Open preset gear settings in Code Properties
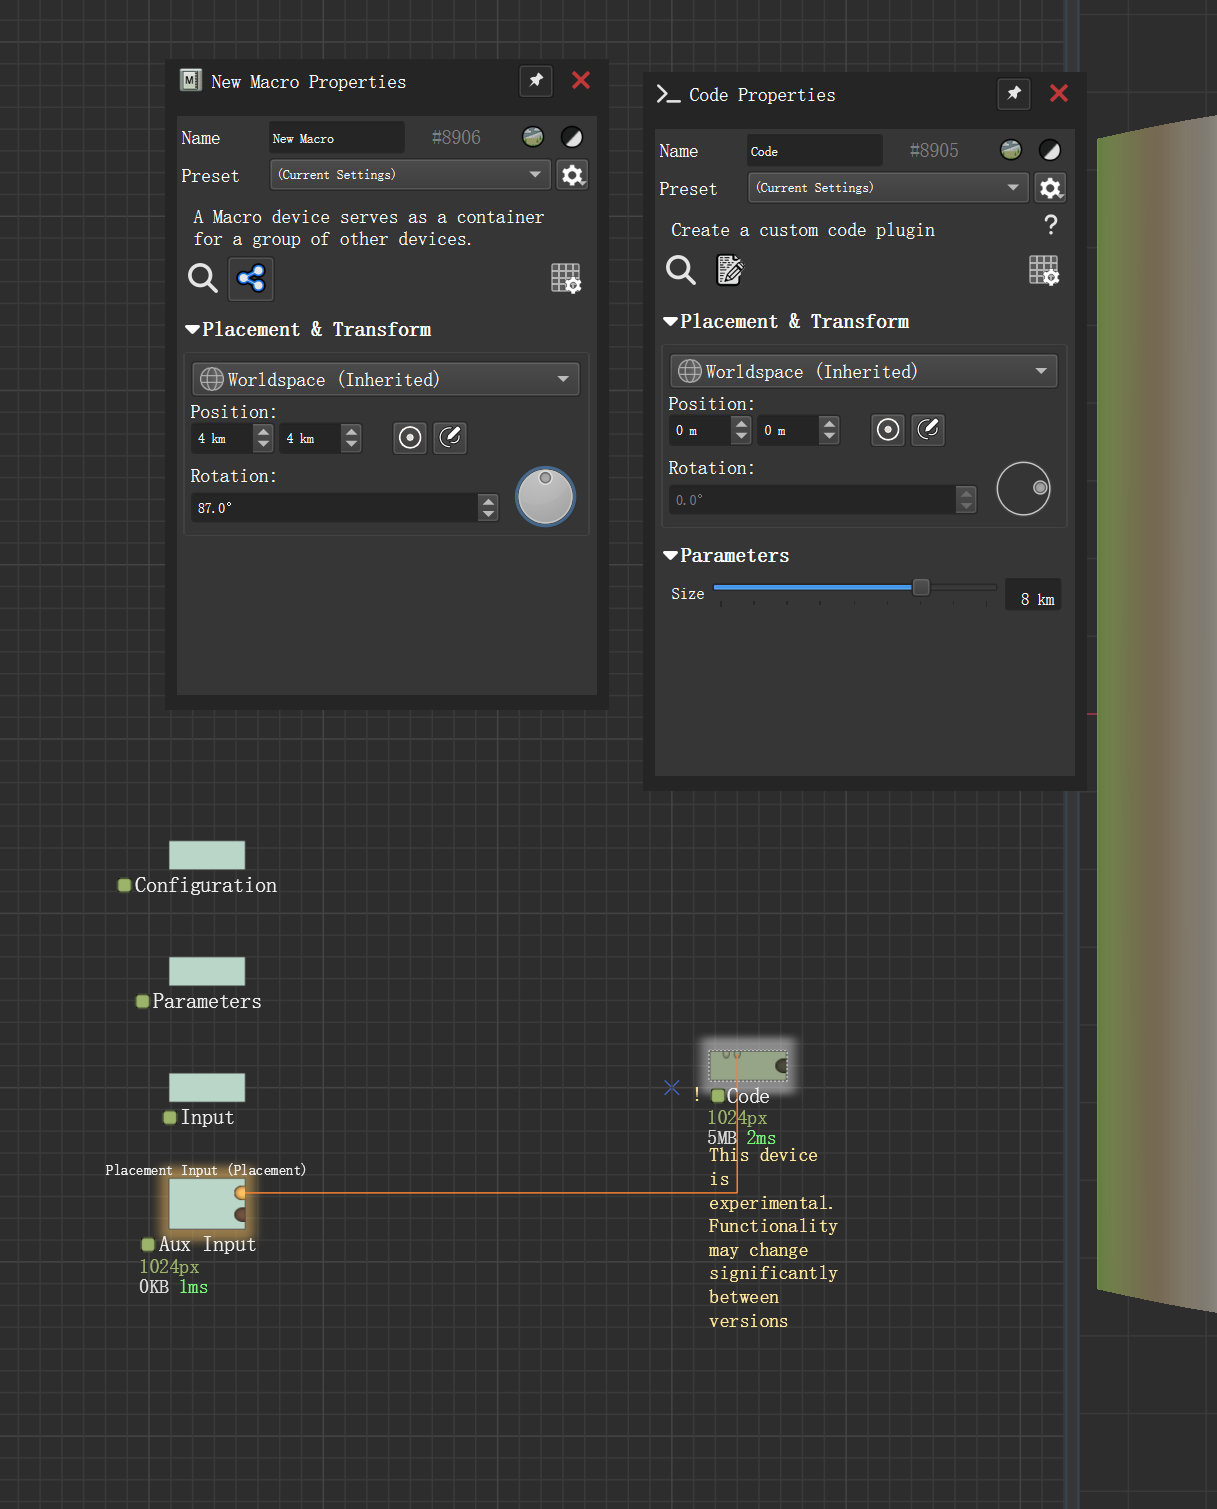1217x1509 pixels. pos(1050,188)
